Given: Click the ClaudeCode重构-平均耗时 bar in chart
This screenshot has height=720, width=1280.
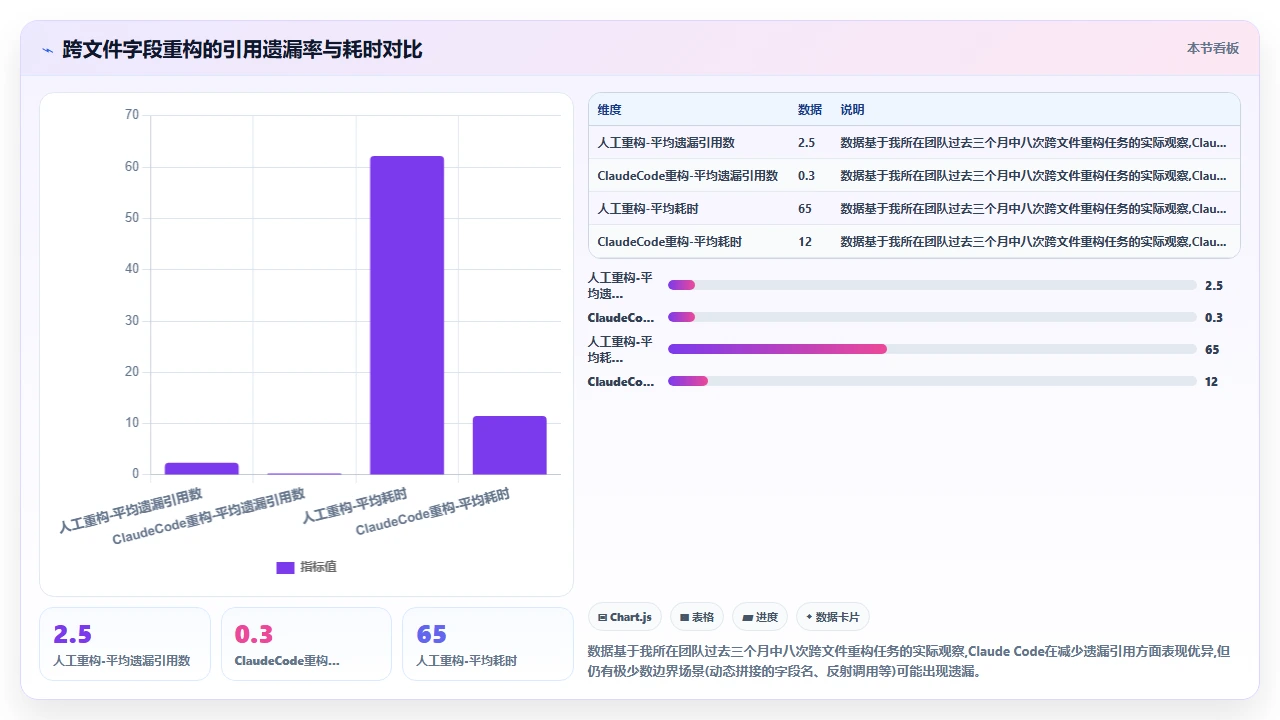Looking at the screenshot, I should pyautogui.click(x=510, y=445).
